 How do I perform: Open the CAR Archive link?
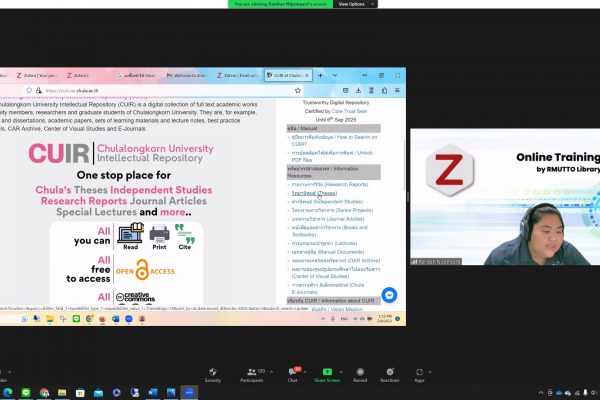(x=336, y=261)
